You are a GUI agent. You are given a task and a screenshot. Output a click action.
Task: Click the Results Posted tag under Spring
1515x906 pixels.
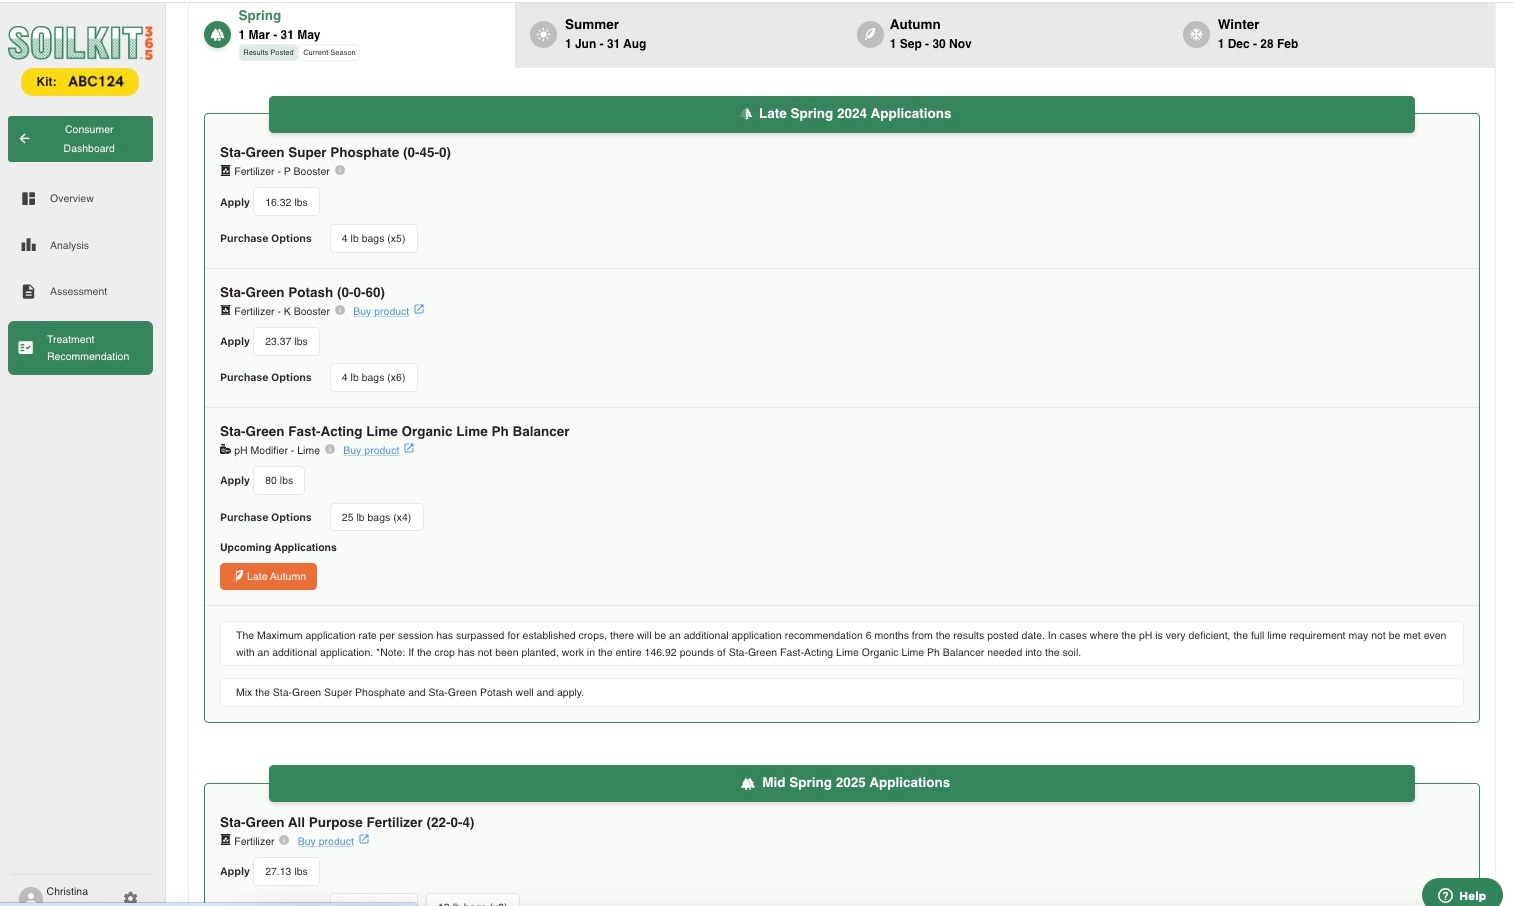[x=268, y=52]
